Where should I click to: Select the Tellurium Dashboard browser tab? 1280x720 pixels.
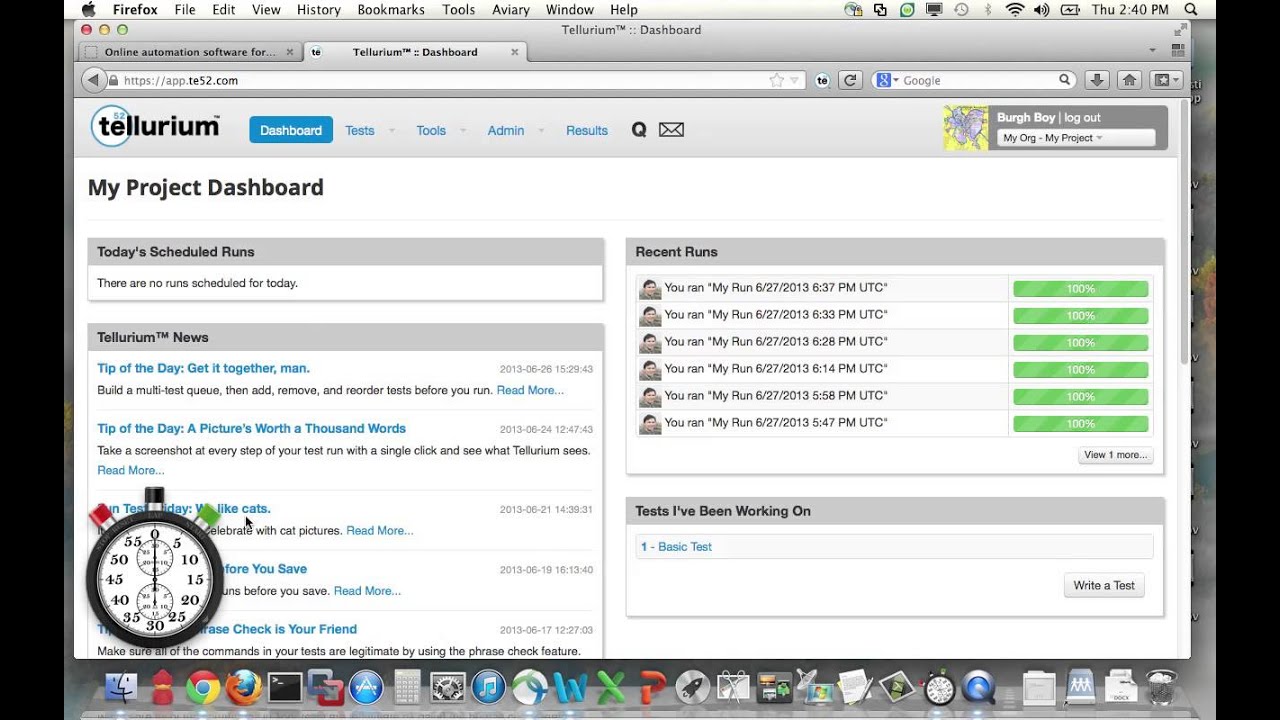coord(415,52)
